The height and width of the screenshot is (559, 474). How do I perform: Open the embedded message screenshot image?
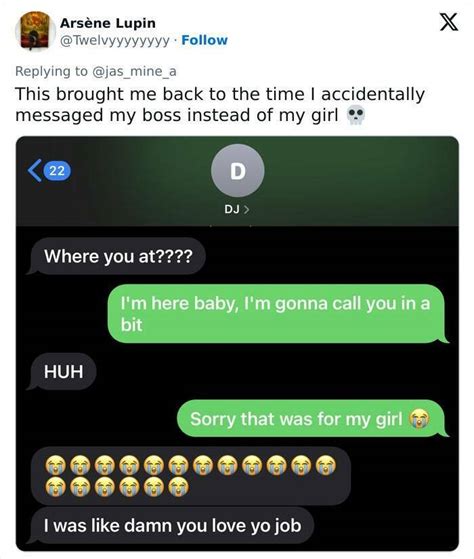tap(237, 344)
